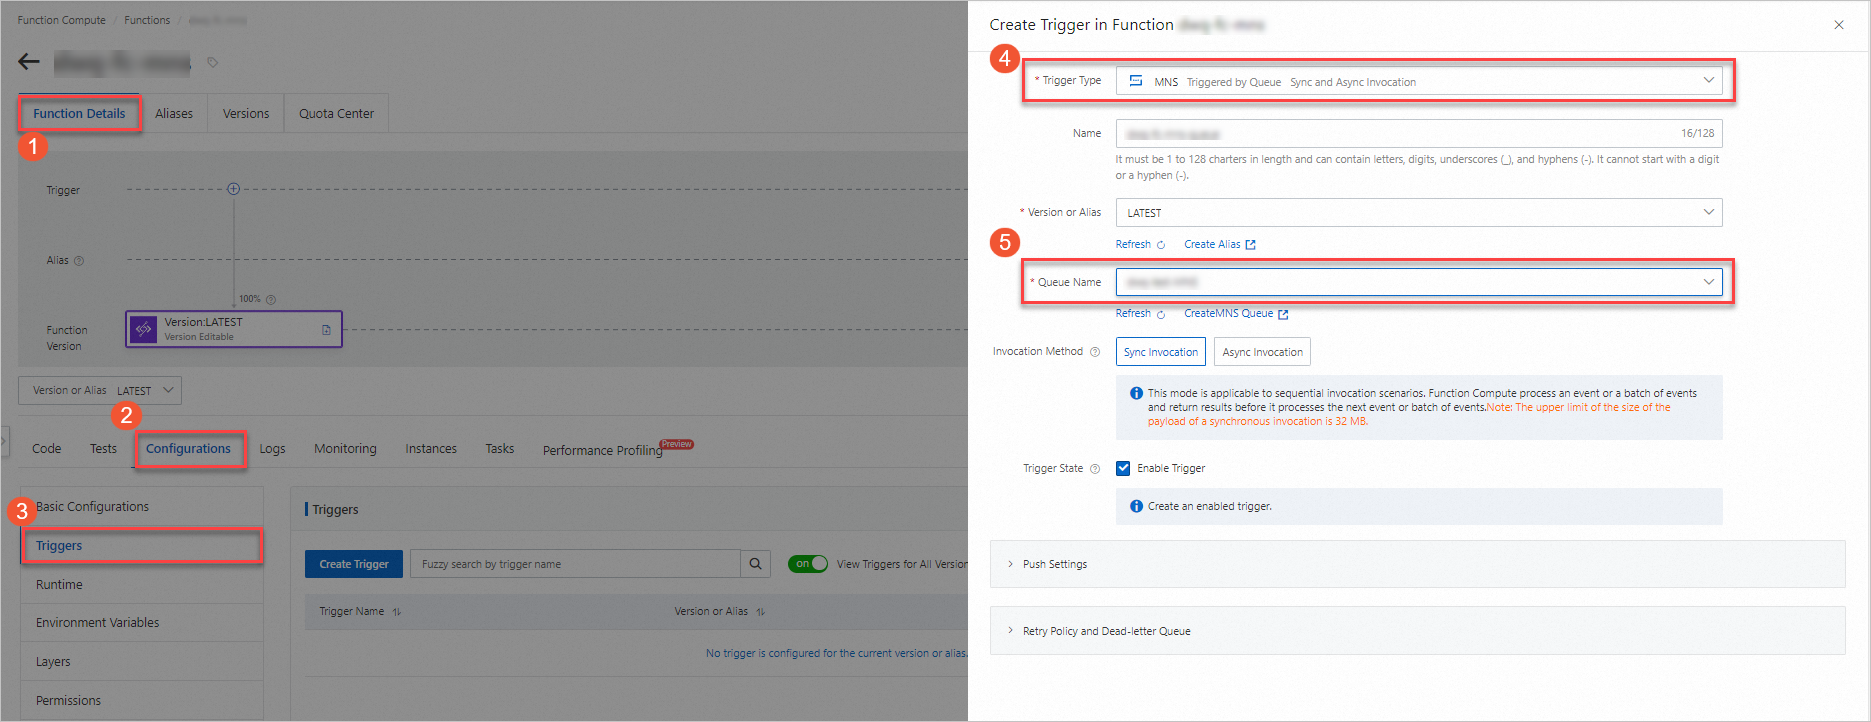Select Basic Configurations in side menu
This screenshot has width=1871, height=722.
(142, 507)
